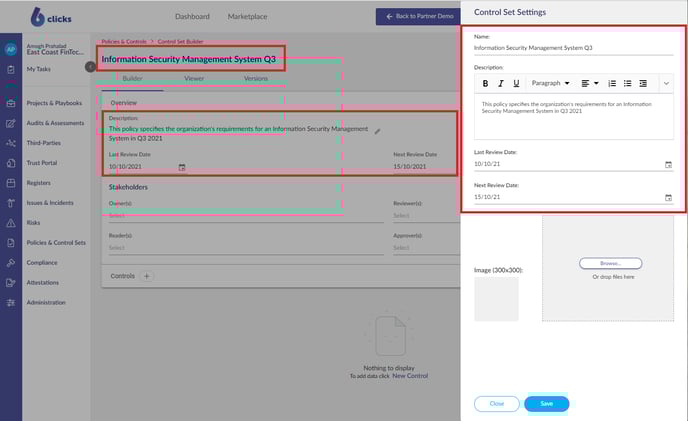Viewport: 688px width, 421px height.
Task: Open calendar for Next Review Date in settings panel
Action: (x=668, y=198)
